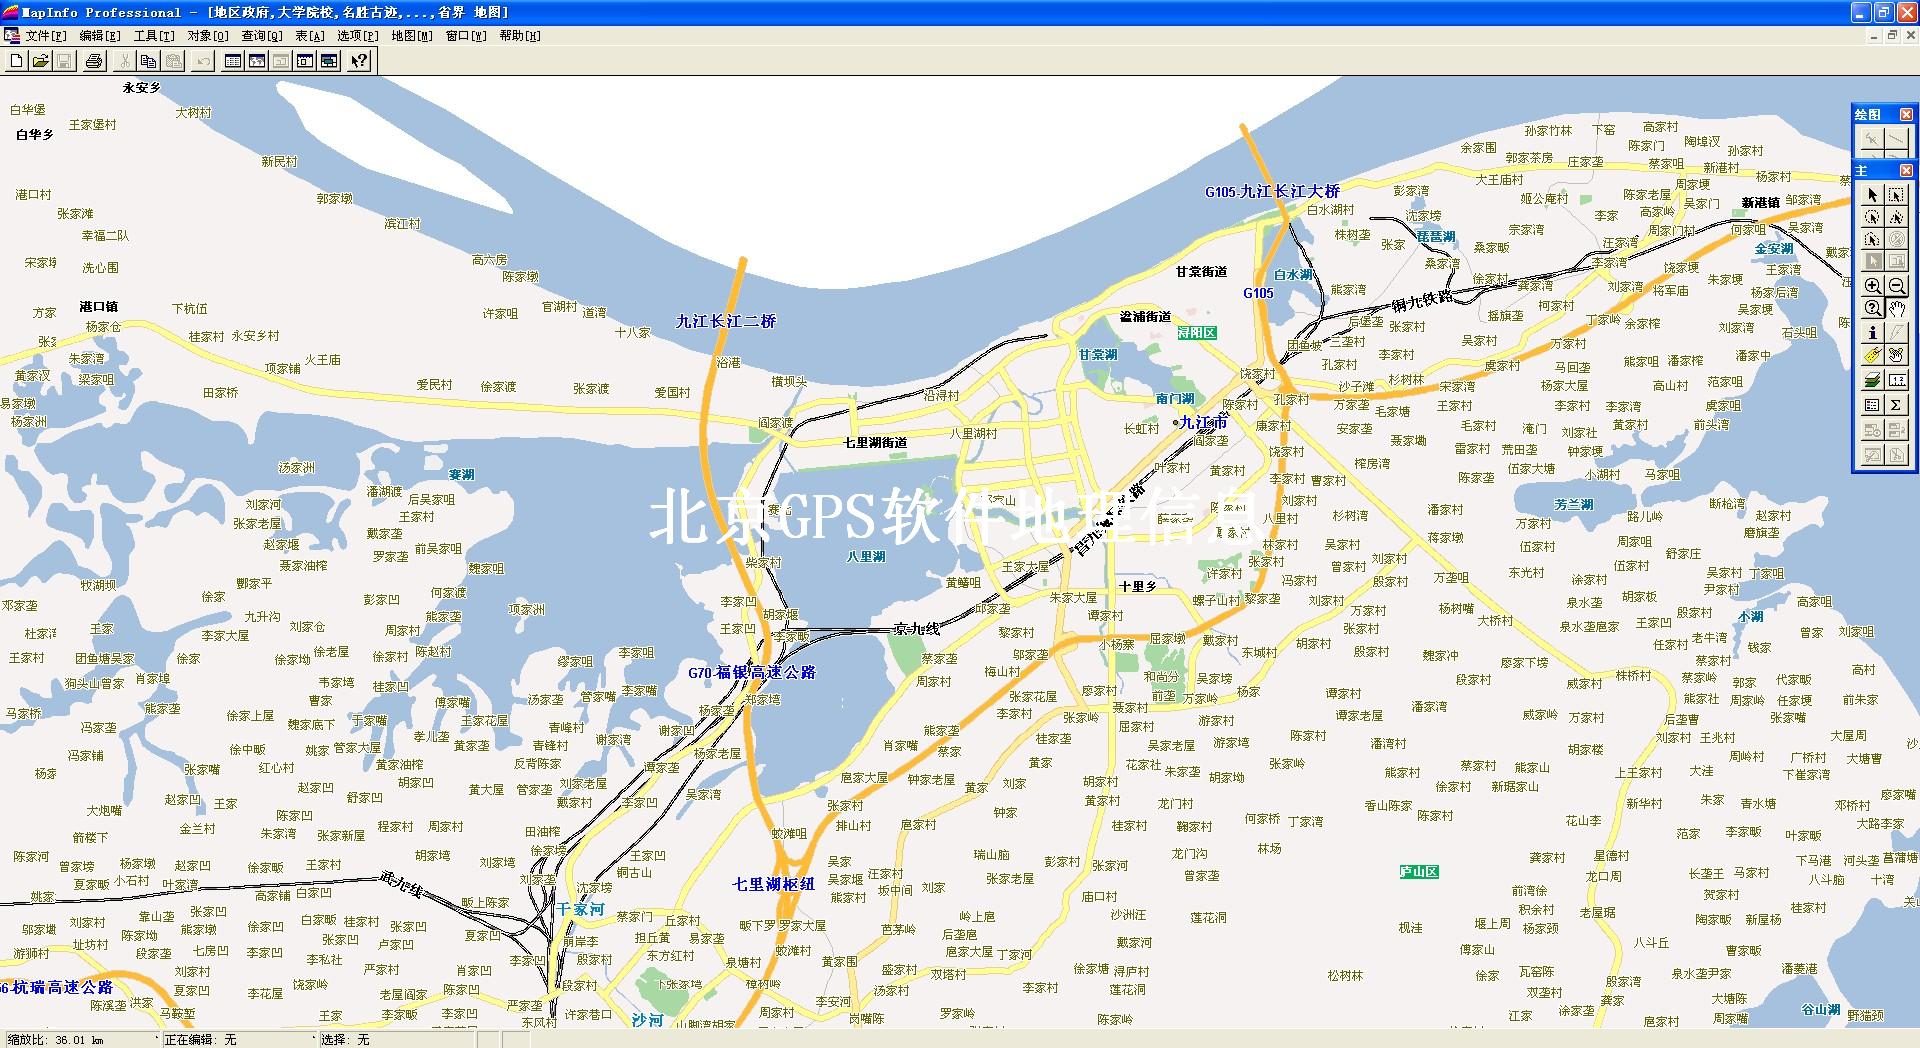Click the 九江市 city label on map
Viewport: 1920px width, 1048px height.
click(x=1203, y=423)
